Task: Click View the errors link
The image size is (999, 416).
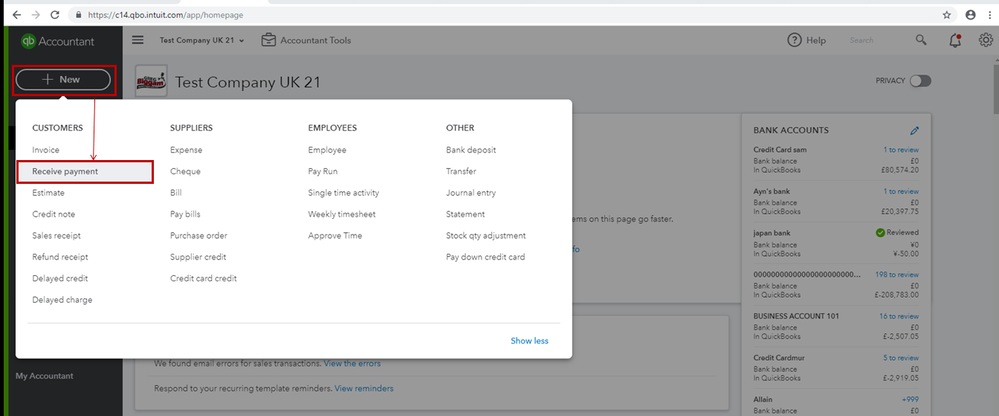Action: [x=352, y=363]
